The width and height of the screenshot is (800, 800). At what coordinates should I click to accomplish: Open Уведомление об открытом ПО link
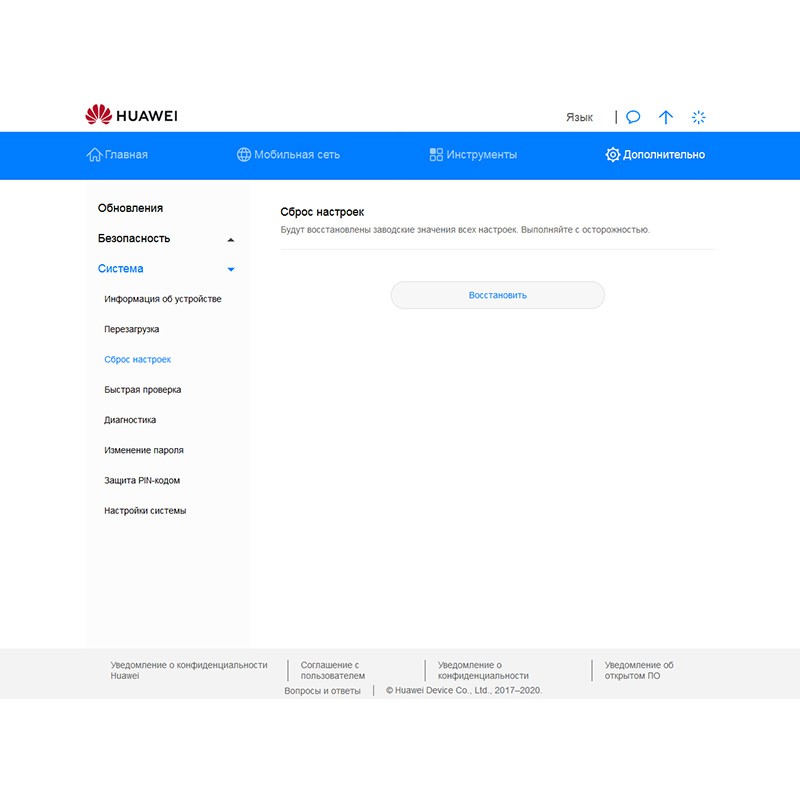pyautogui.click(x=639, y=670)
